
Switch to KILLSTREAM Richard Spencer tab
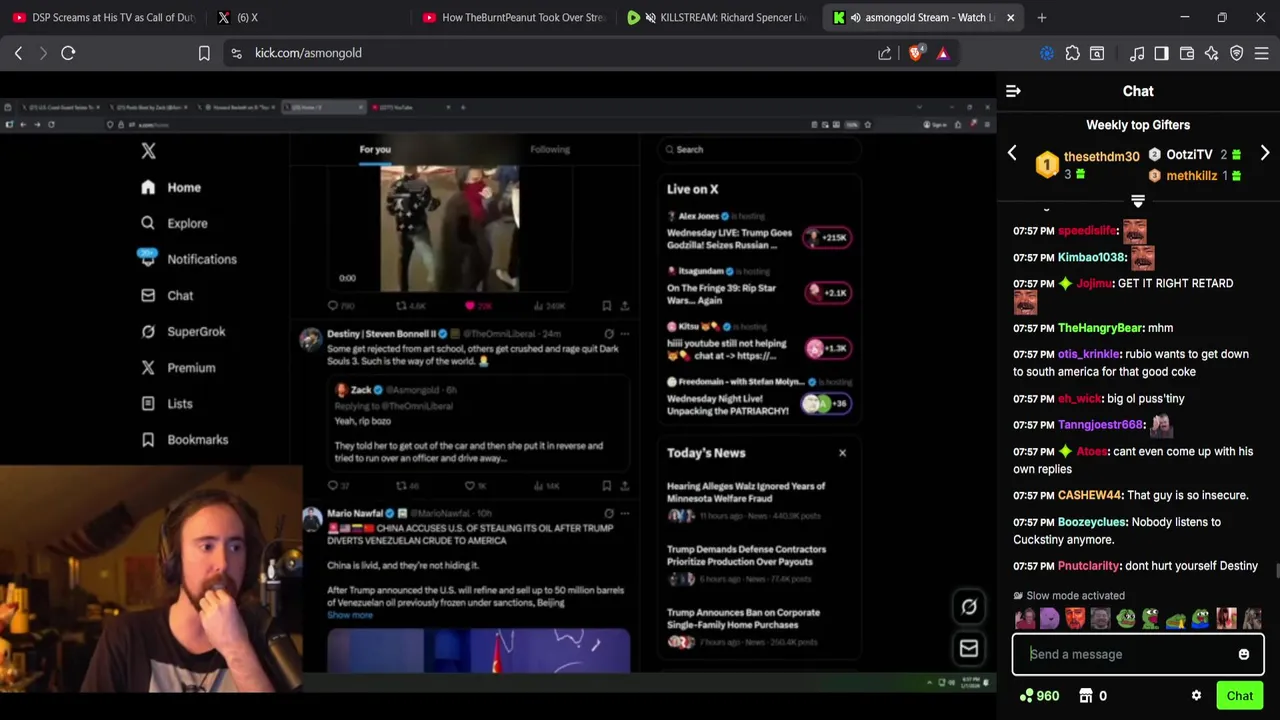click(x=717, y=17)
